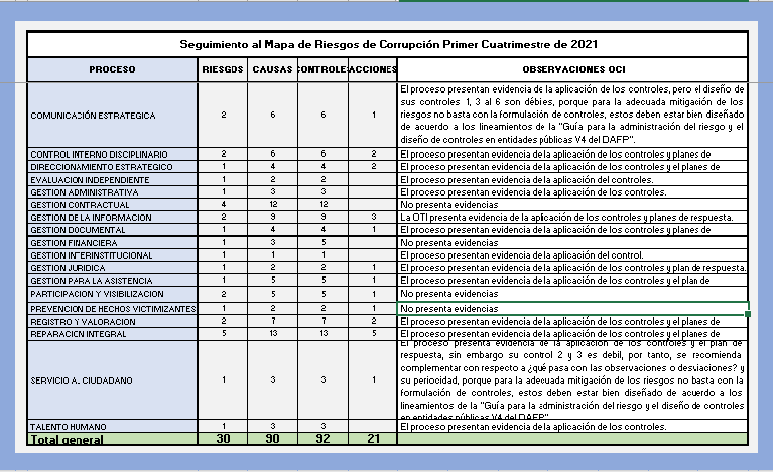Viewport: 773px width, 472px height.
Task: Select observation in GESTION JURIDICA row
Action: click(x=573, y=268)
